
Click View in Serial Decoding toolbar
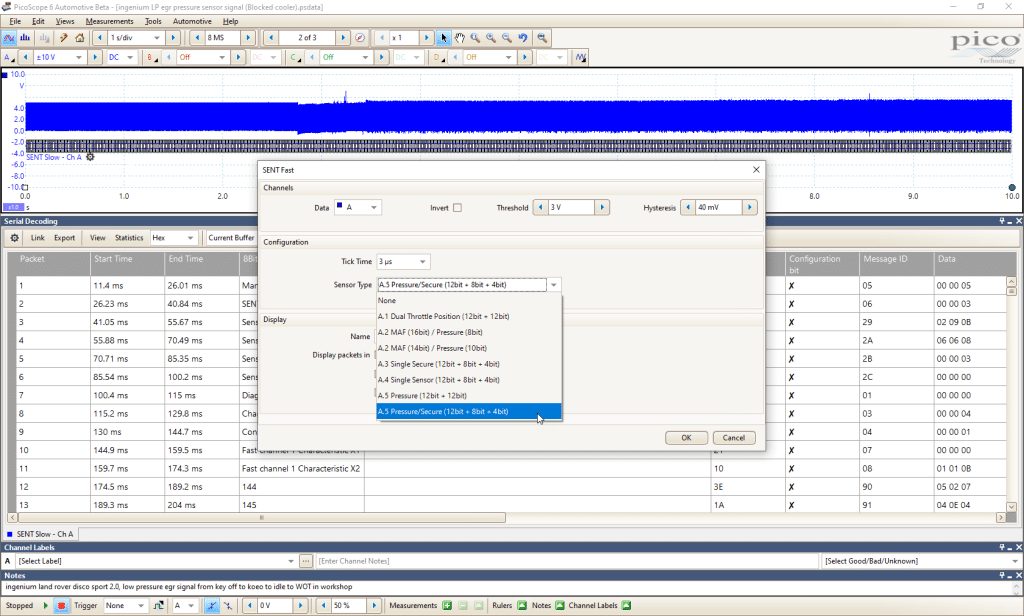pyautogui.click(x=97, y=238)
